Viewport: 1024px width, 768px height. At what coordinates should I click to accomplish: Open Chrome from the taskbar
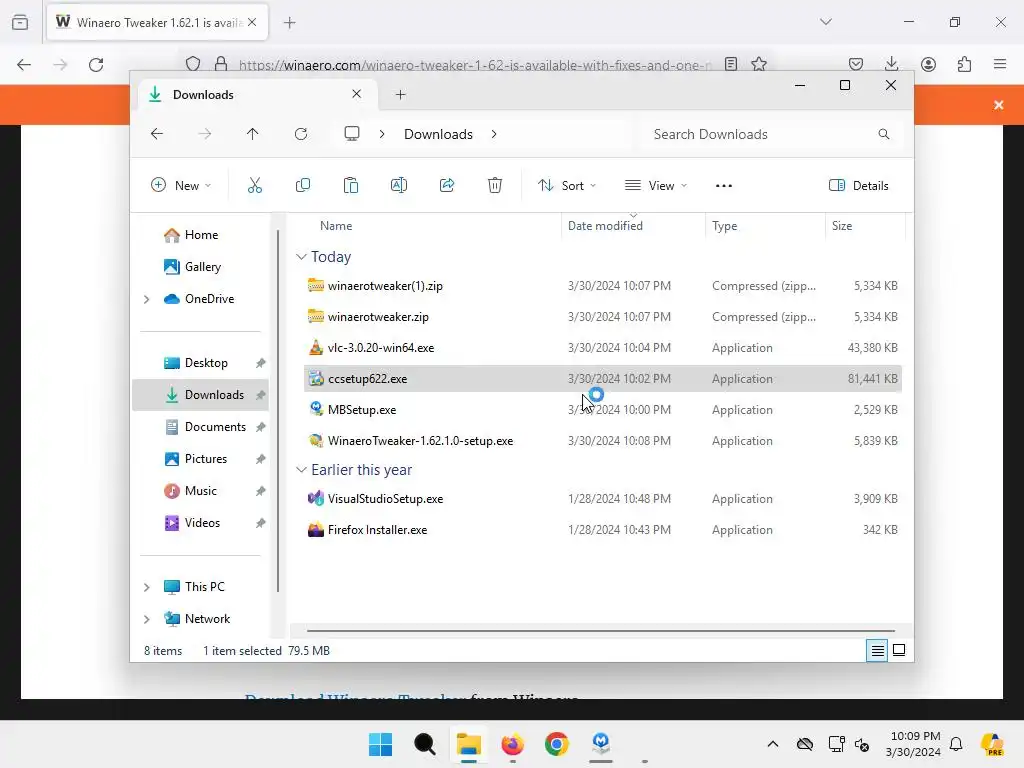[556, 744]
